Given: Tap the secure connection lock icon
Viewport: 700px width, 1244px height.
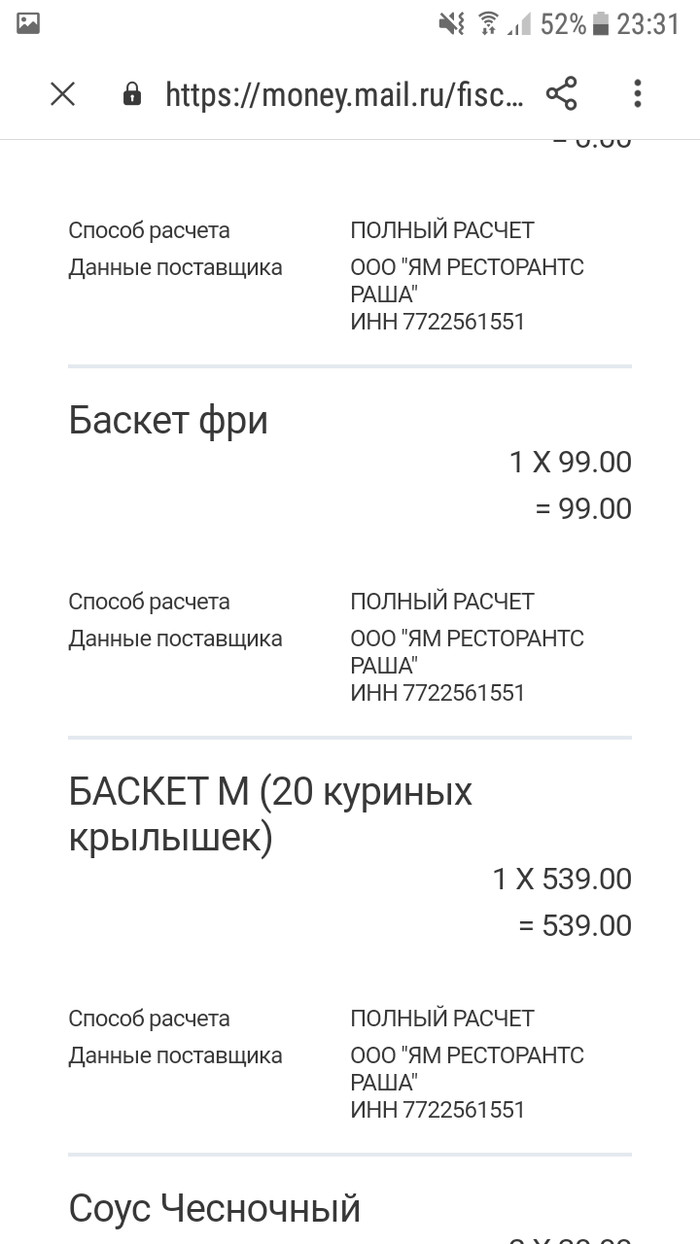Looking at the screenshot, I should click(131, 94).
